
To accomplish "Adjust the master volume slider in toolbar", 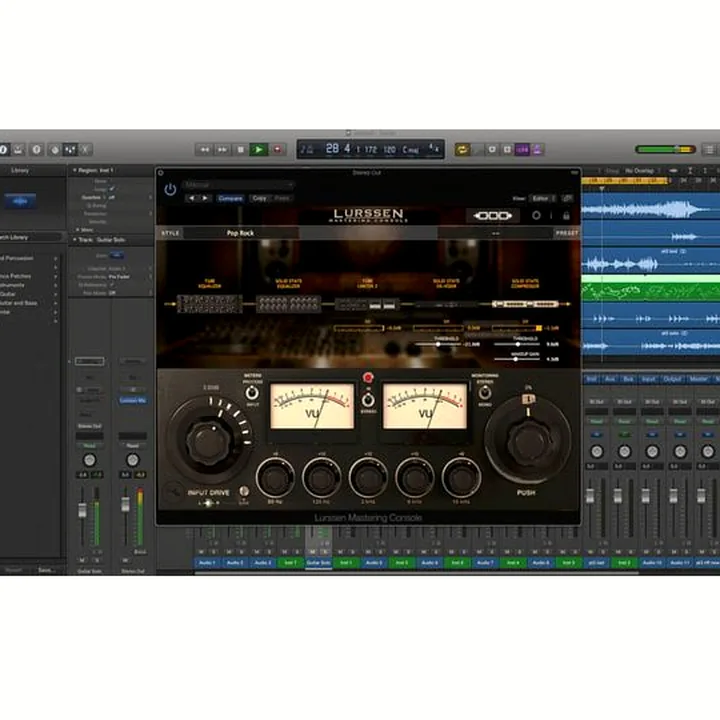I will [665, 149].
